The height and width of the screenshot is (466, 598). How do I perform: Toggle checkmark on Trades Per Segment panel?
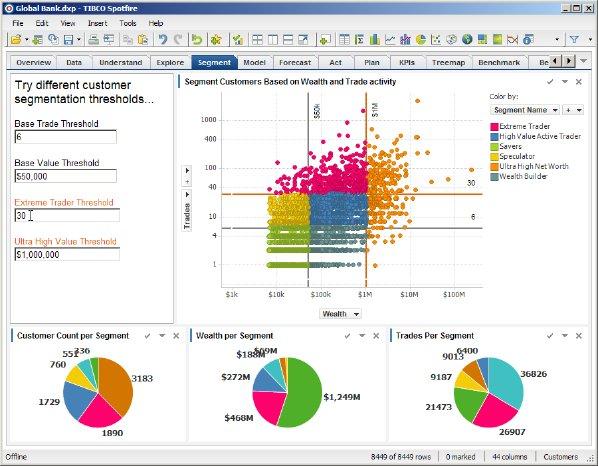[x=550, y=336]
